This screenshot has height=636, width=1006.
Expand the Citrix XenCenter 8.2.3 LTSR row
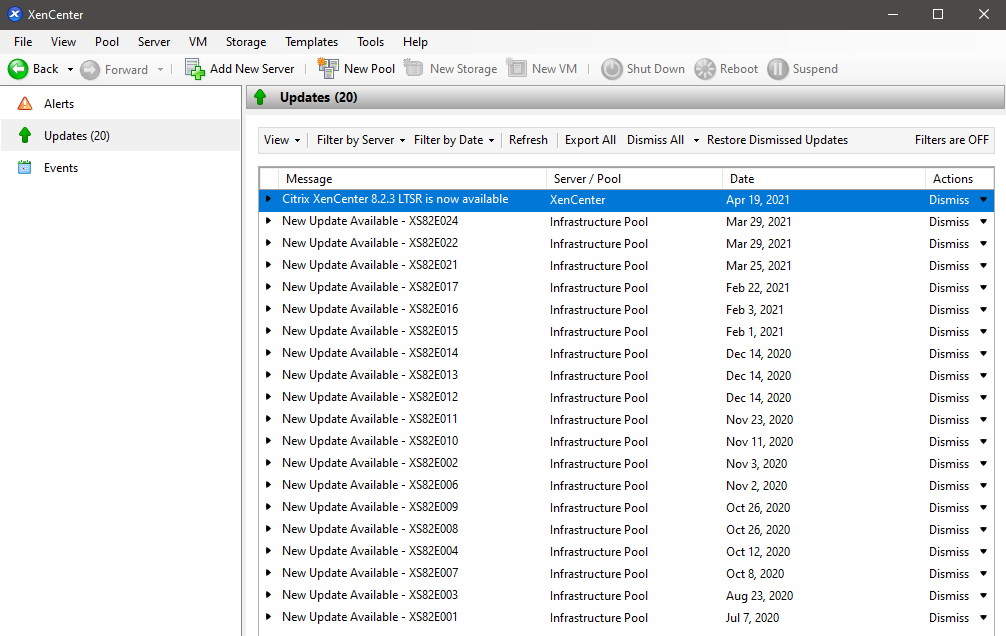tap(268, 199)
